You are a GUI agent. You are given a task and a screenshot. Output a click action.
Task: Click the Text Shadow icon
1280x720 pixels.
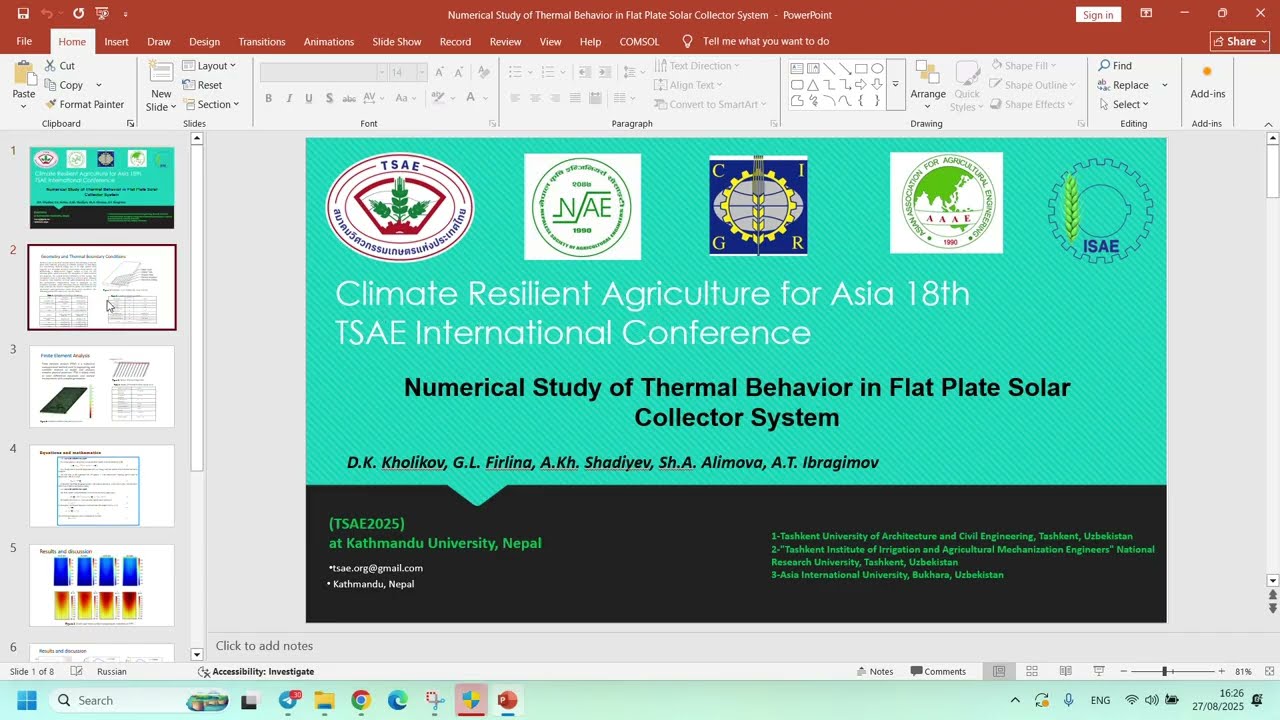[x=329, y=98]
